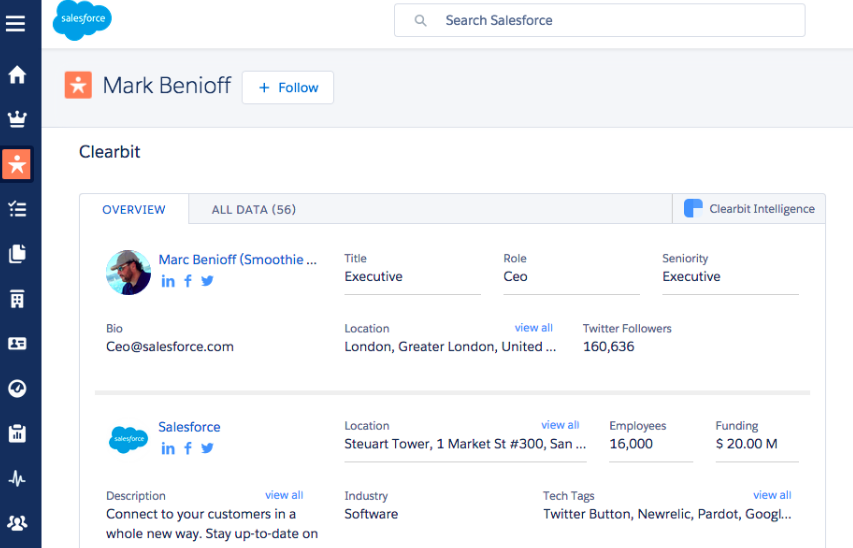Image resolution: width=853 pixels, height=548 pixels.
Task: Open the Marc Benioff (Smoothie ... link
Action: tap(237, 260)
